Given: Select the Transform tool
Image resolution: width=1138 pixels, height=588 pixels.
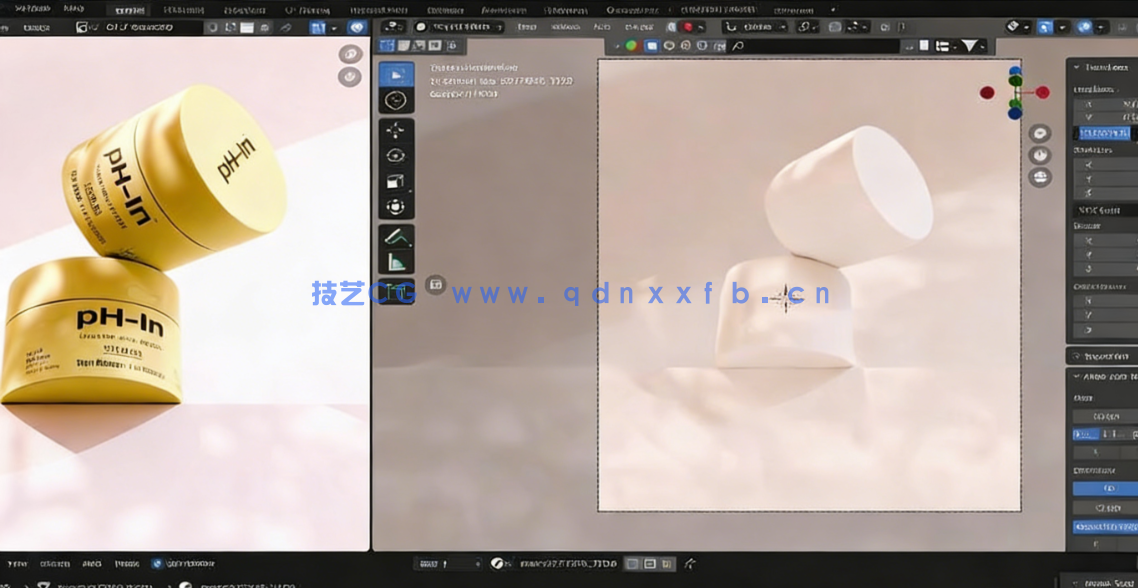Looking at the screenshot, I should pos(395,205).
